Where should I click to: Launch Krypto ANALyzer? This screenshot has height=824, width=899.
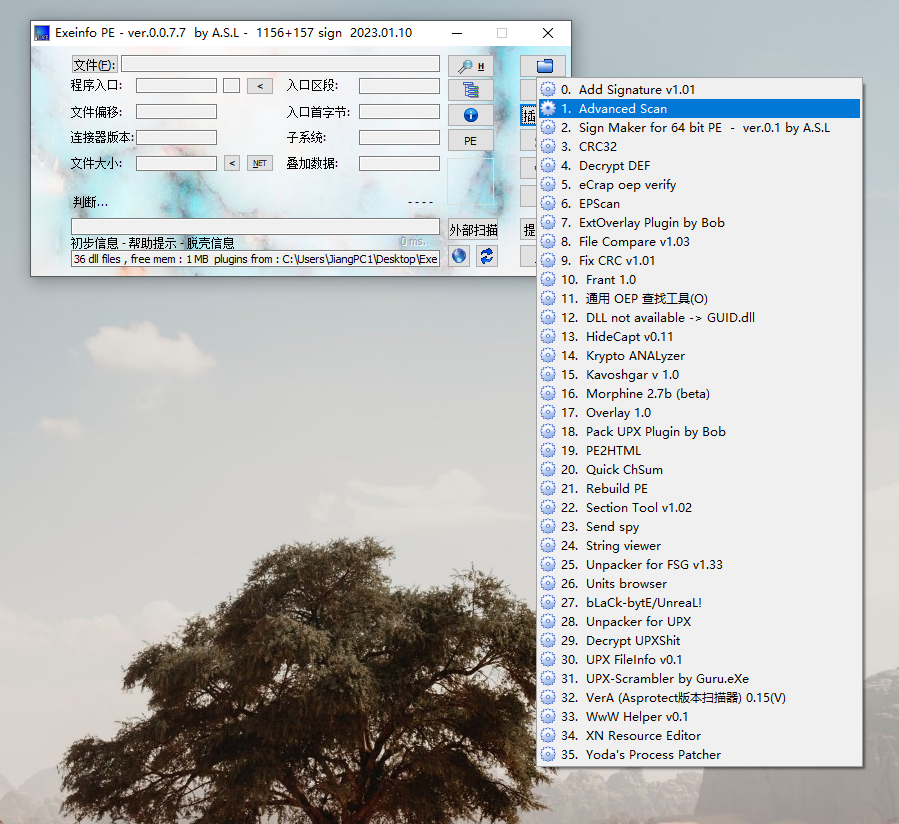699,356
